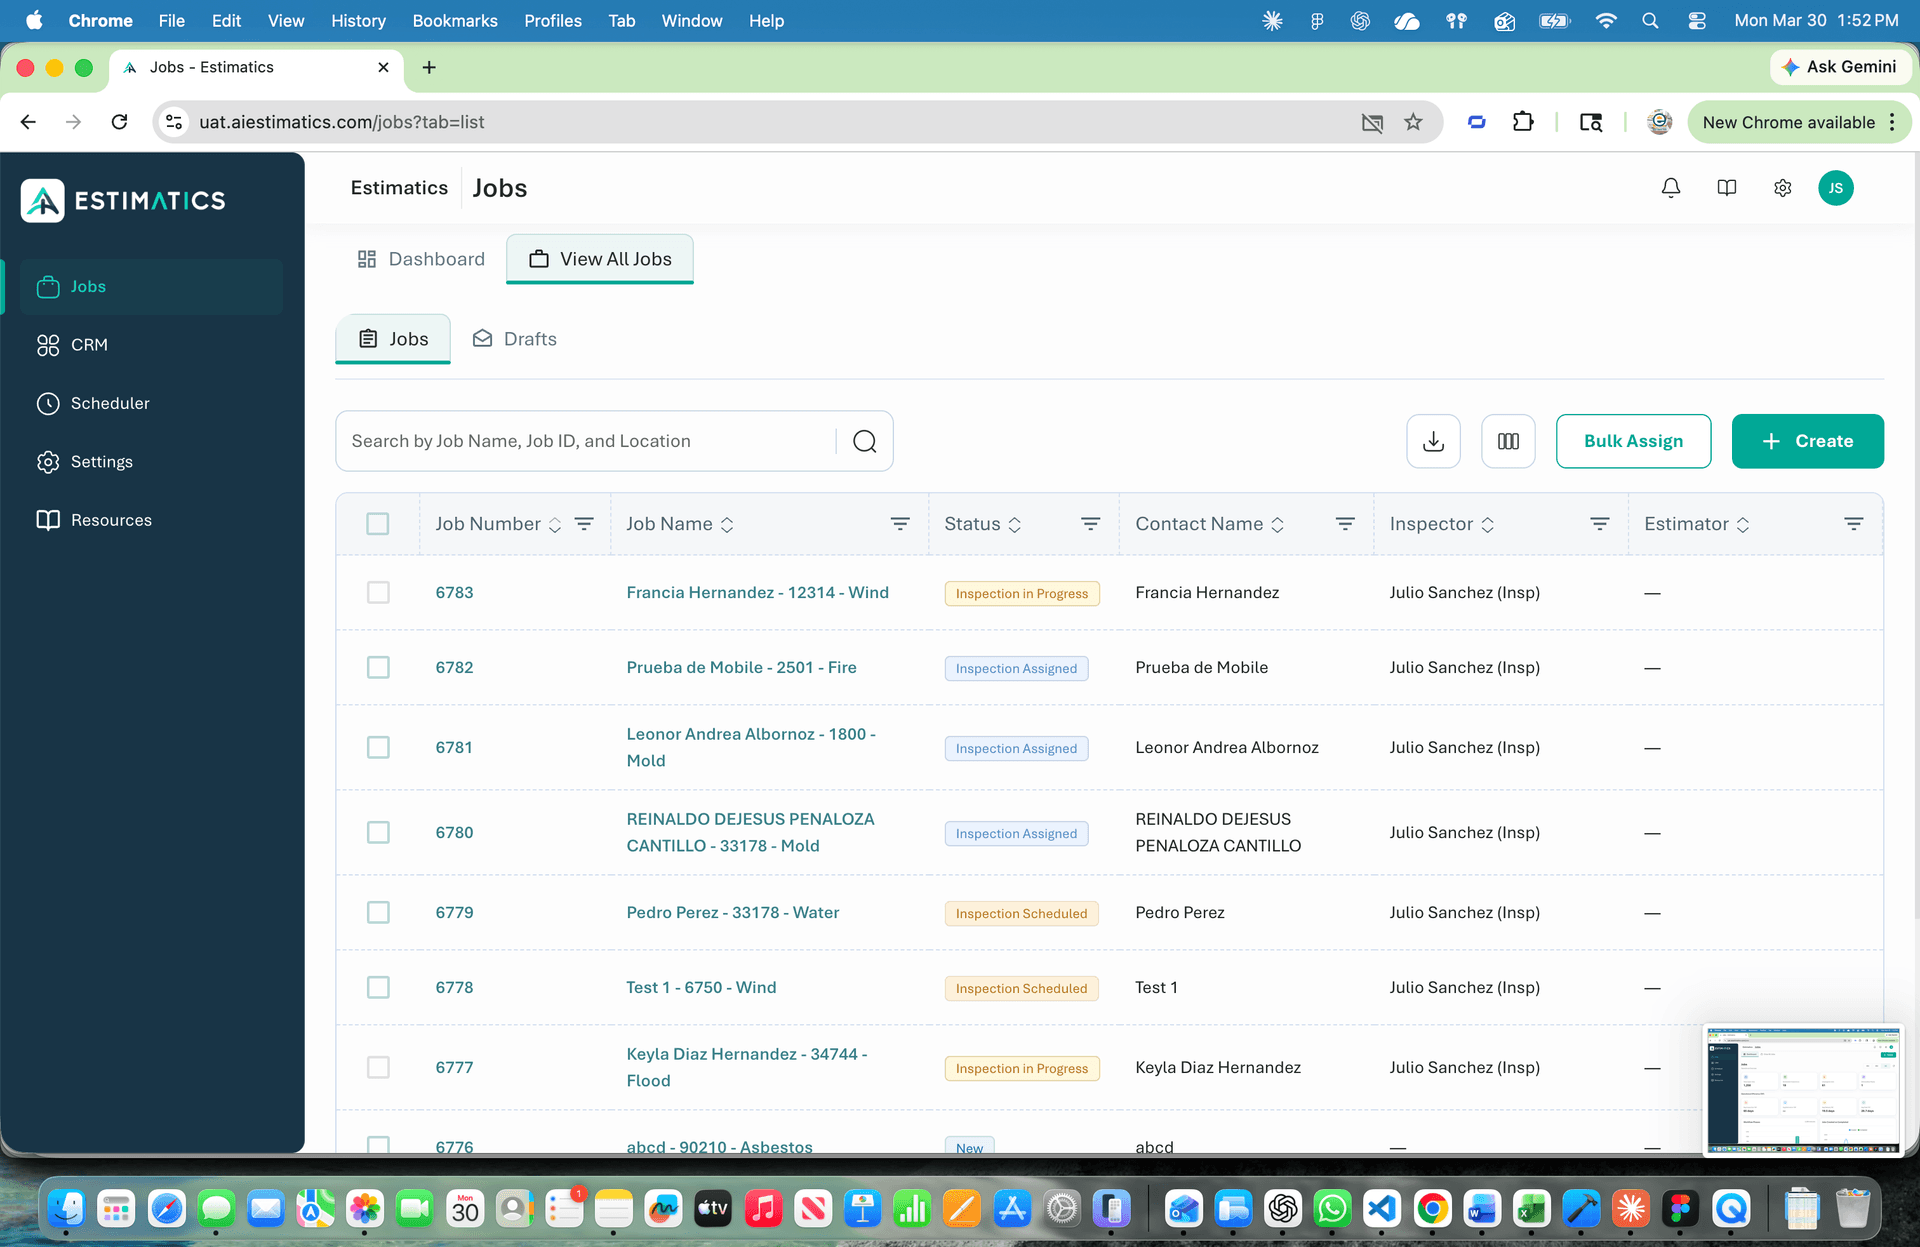Click the Inspection in Progress status badge for job 6783
The height and width of the screenshot is (1247, 1920).
tap(1021, 593)
